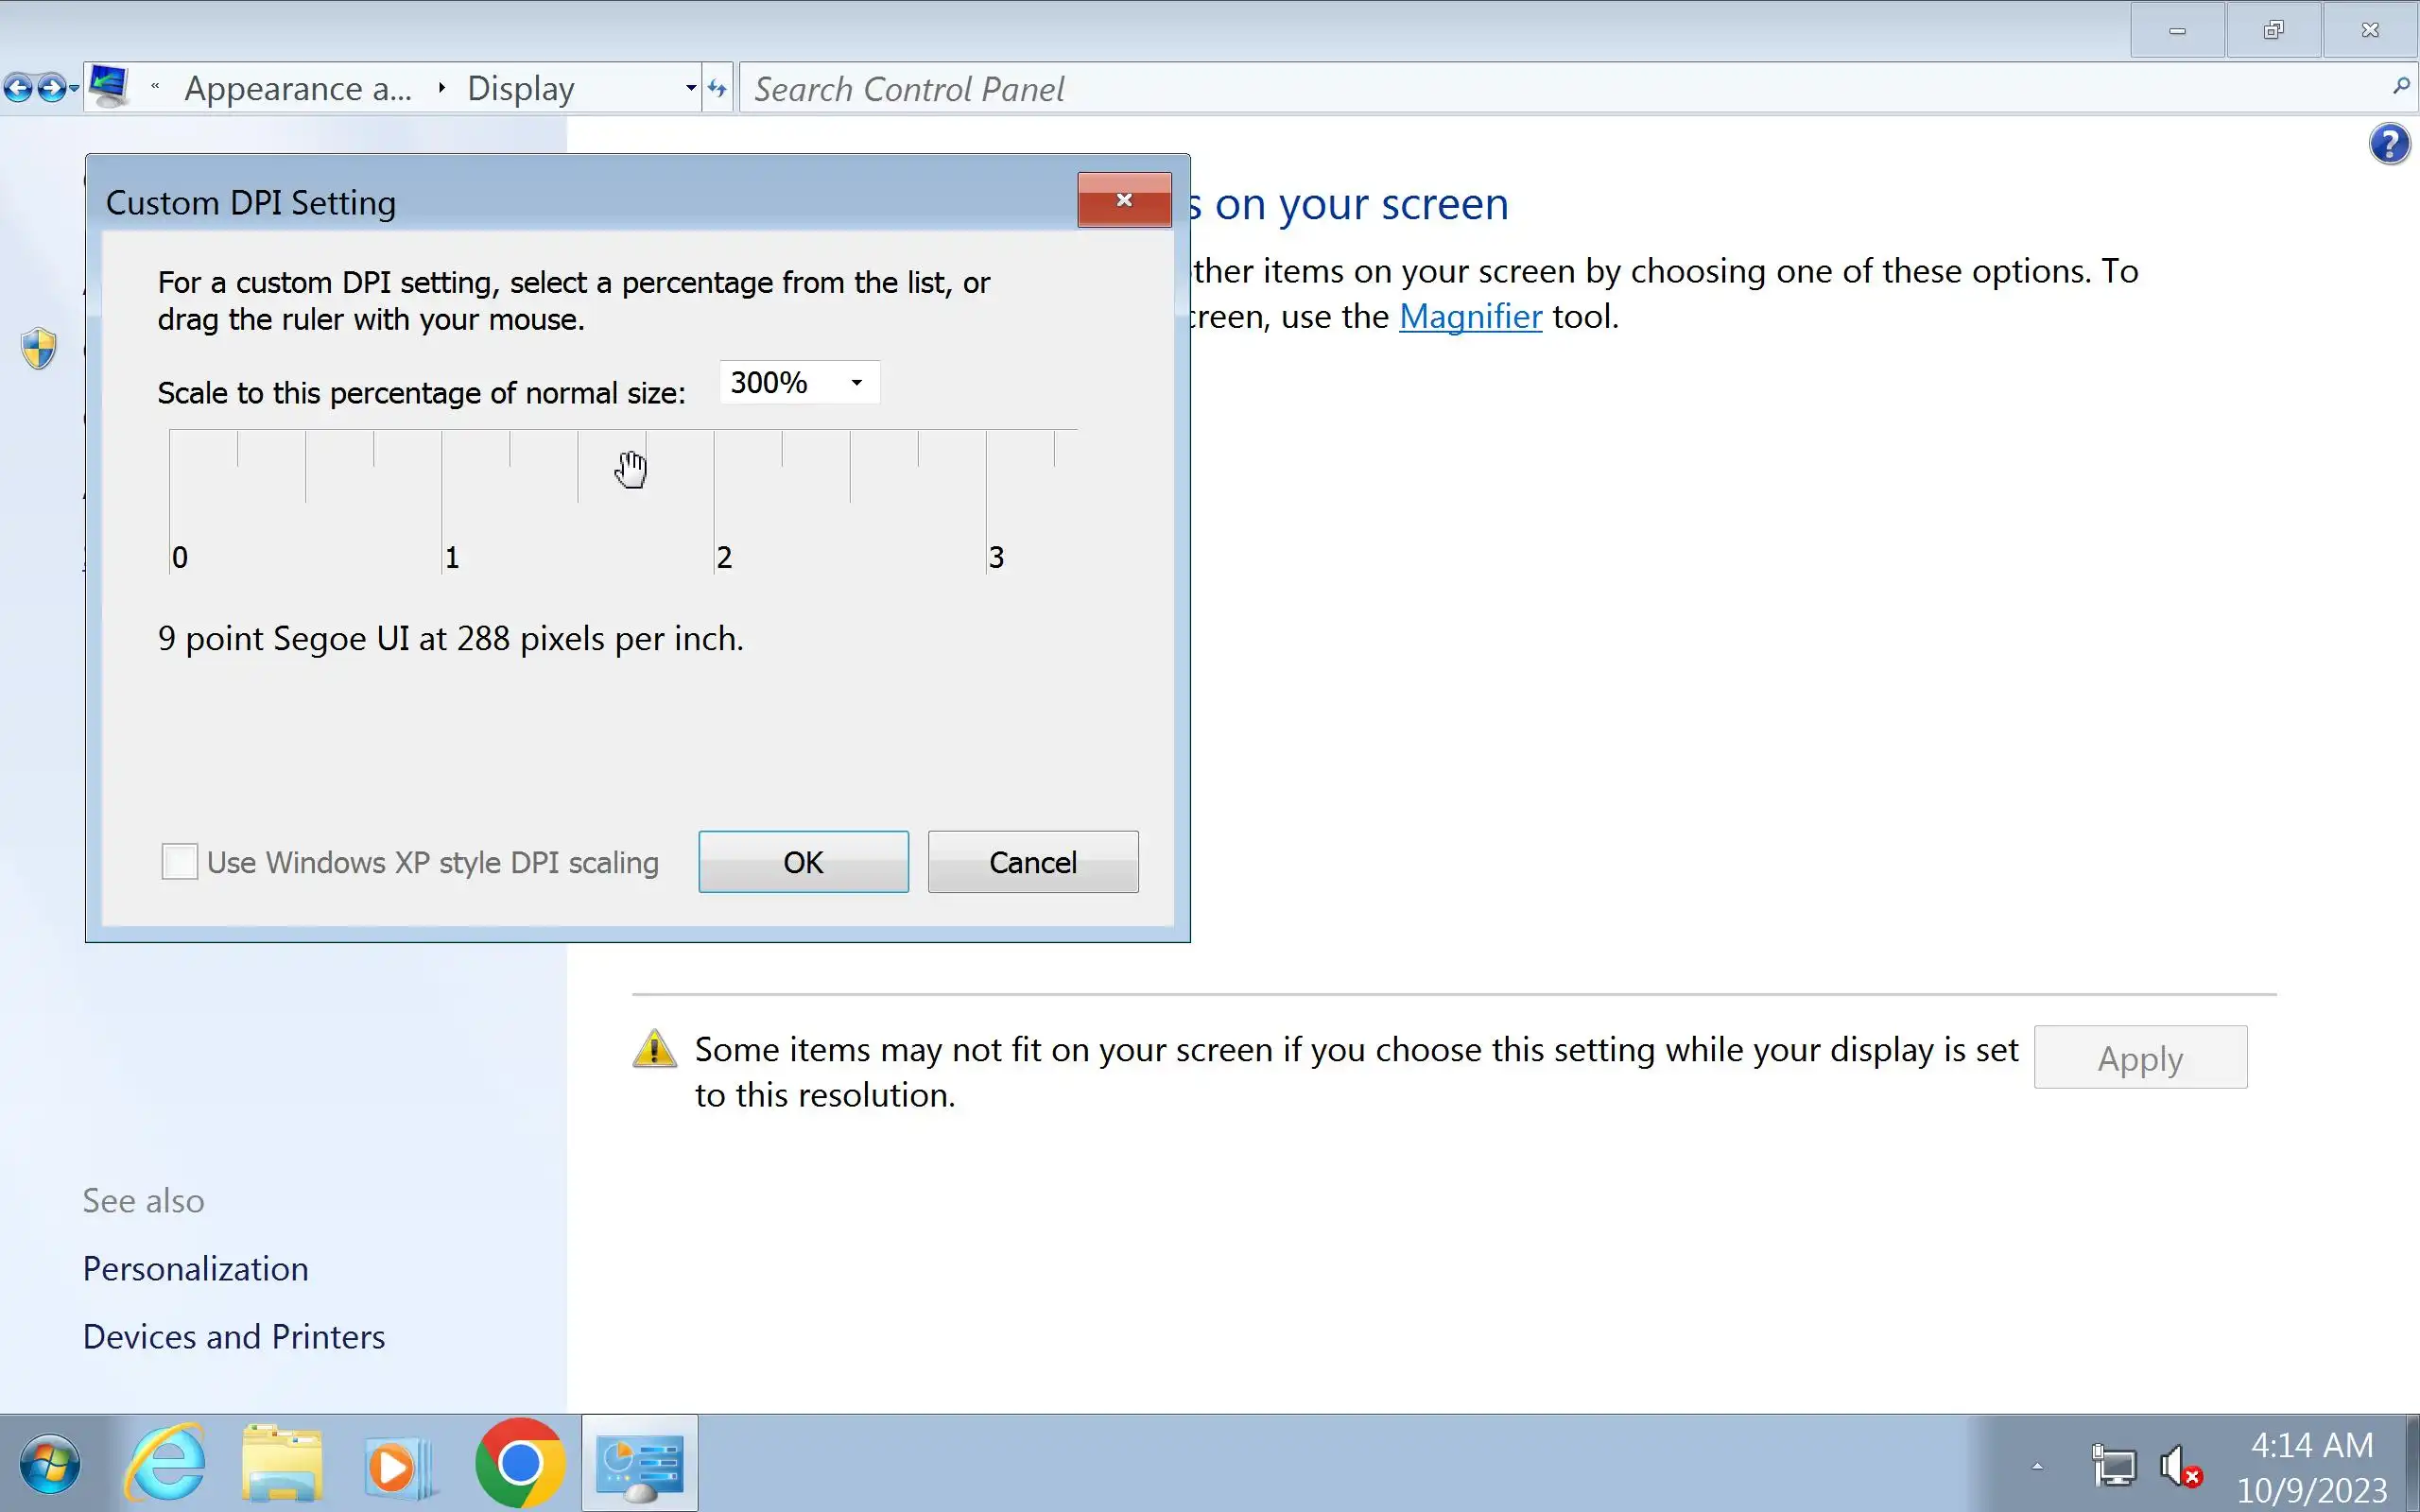Open the Magnifier tool link
This screenshot has width=2420, height=1512.
(1469, 317)
